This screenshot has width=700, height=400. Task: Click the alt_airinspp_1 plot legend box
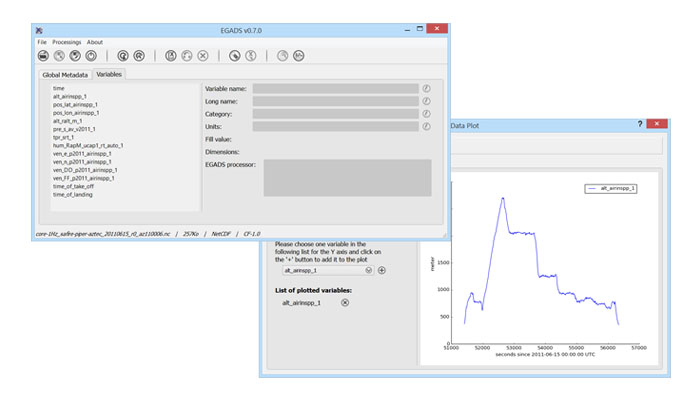(610, 188)
